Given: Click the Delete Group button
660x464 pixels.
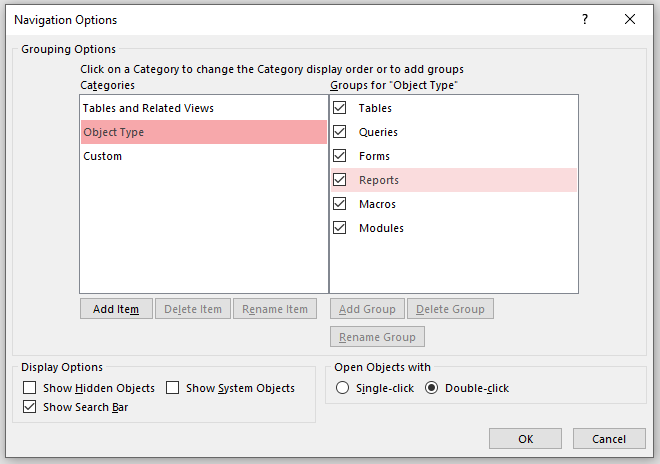Looking at the screenshot, I should pos(450,309).
